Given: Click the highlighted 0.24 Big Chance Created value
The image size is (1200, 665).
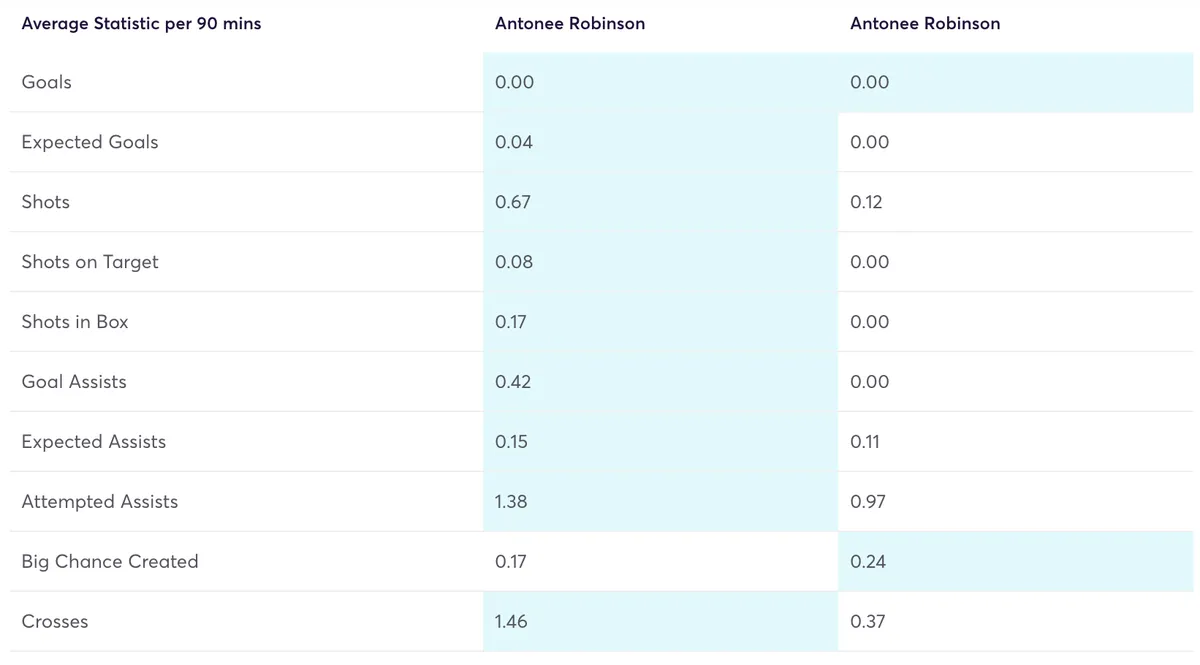Looking at the screenshot, I should 868,562.
